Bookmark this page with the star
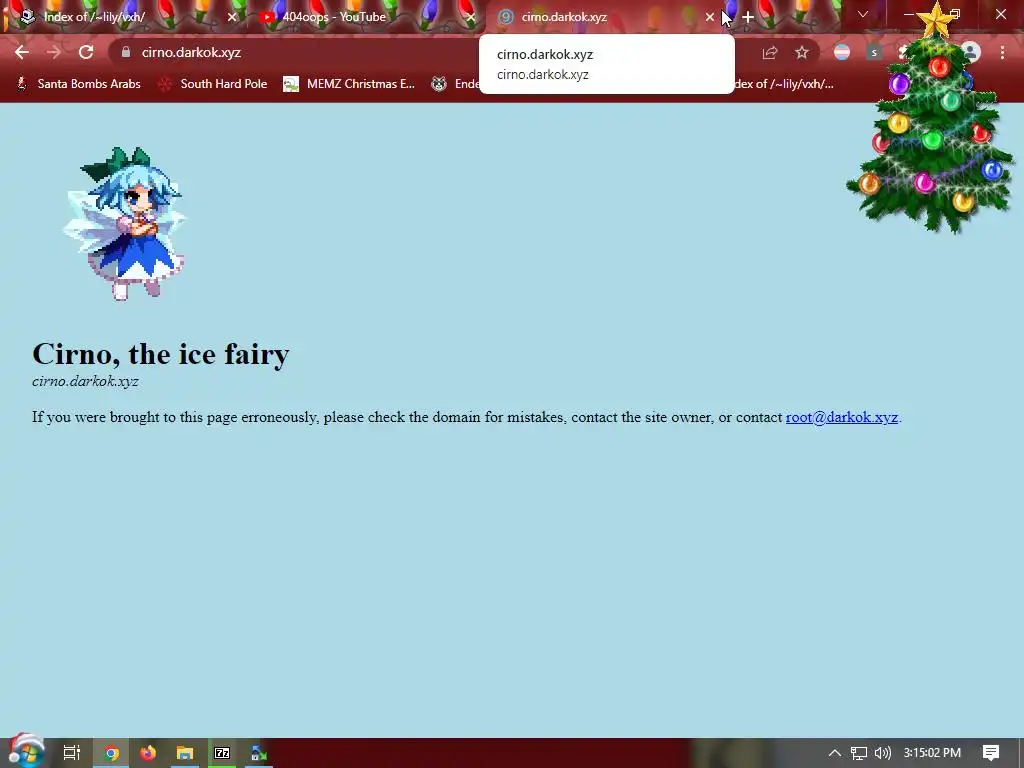 click(x=802, y=52)
